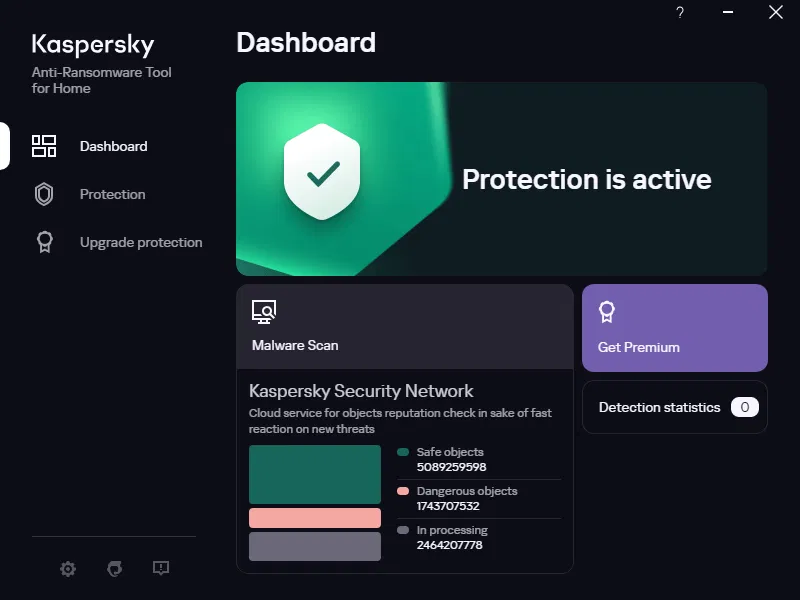Click the gray In processing bar
Viewport: 800px width, 600px height.
(x=315, y=546)
